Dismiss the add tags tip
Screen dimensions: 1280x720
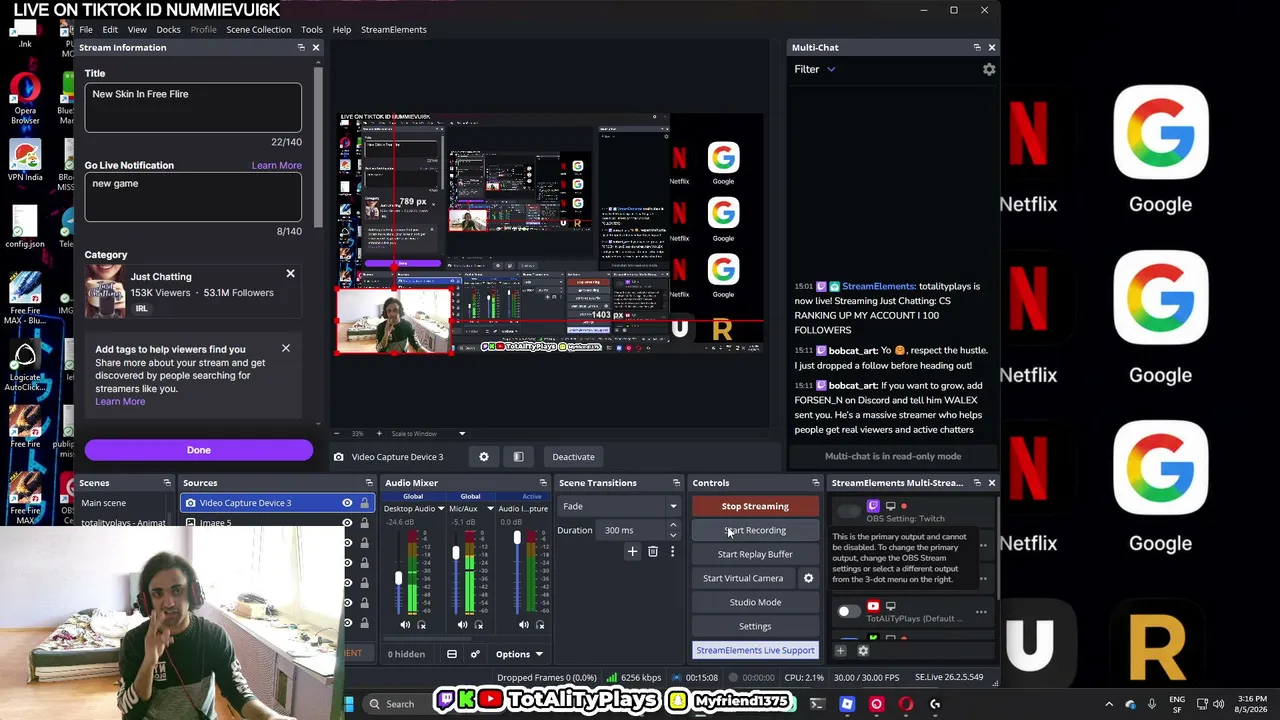point(286,348)
